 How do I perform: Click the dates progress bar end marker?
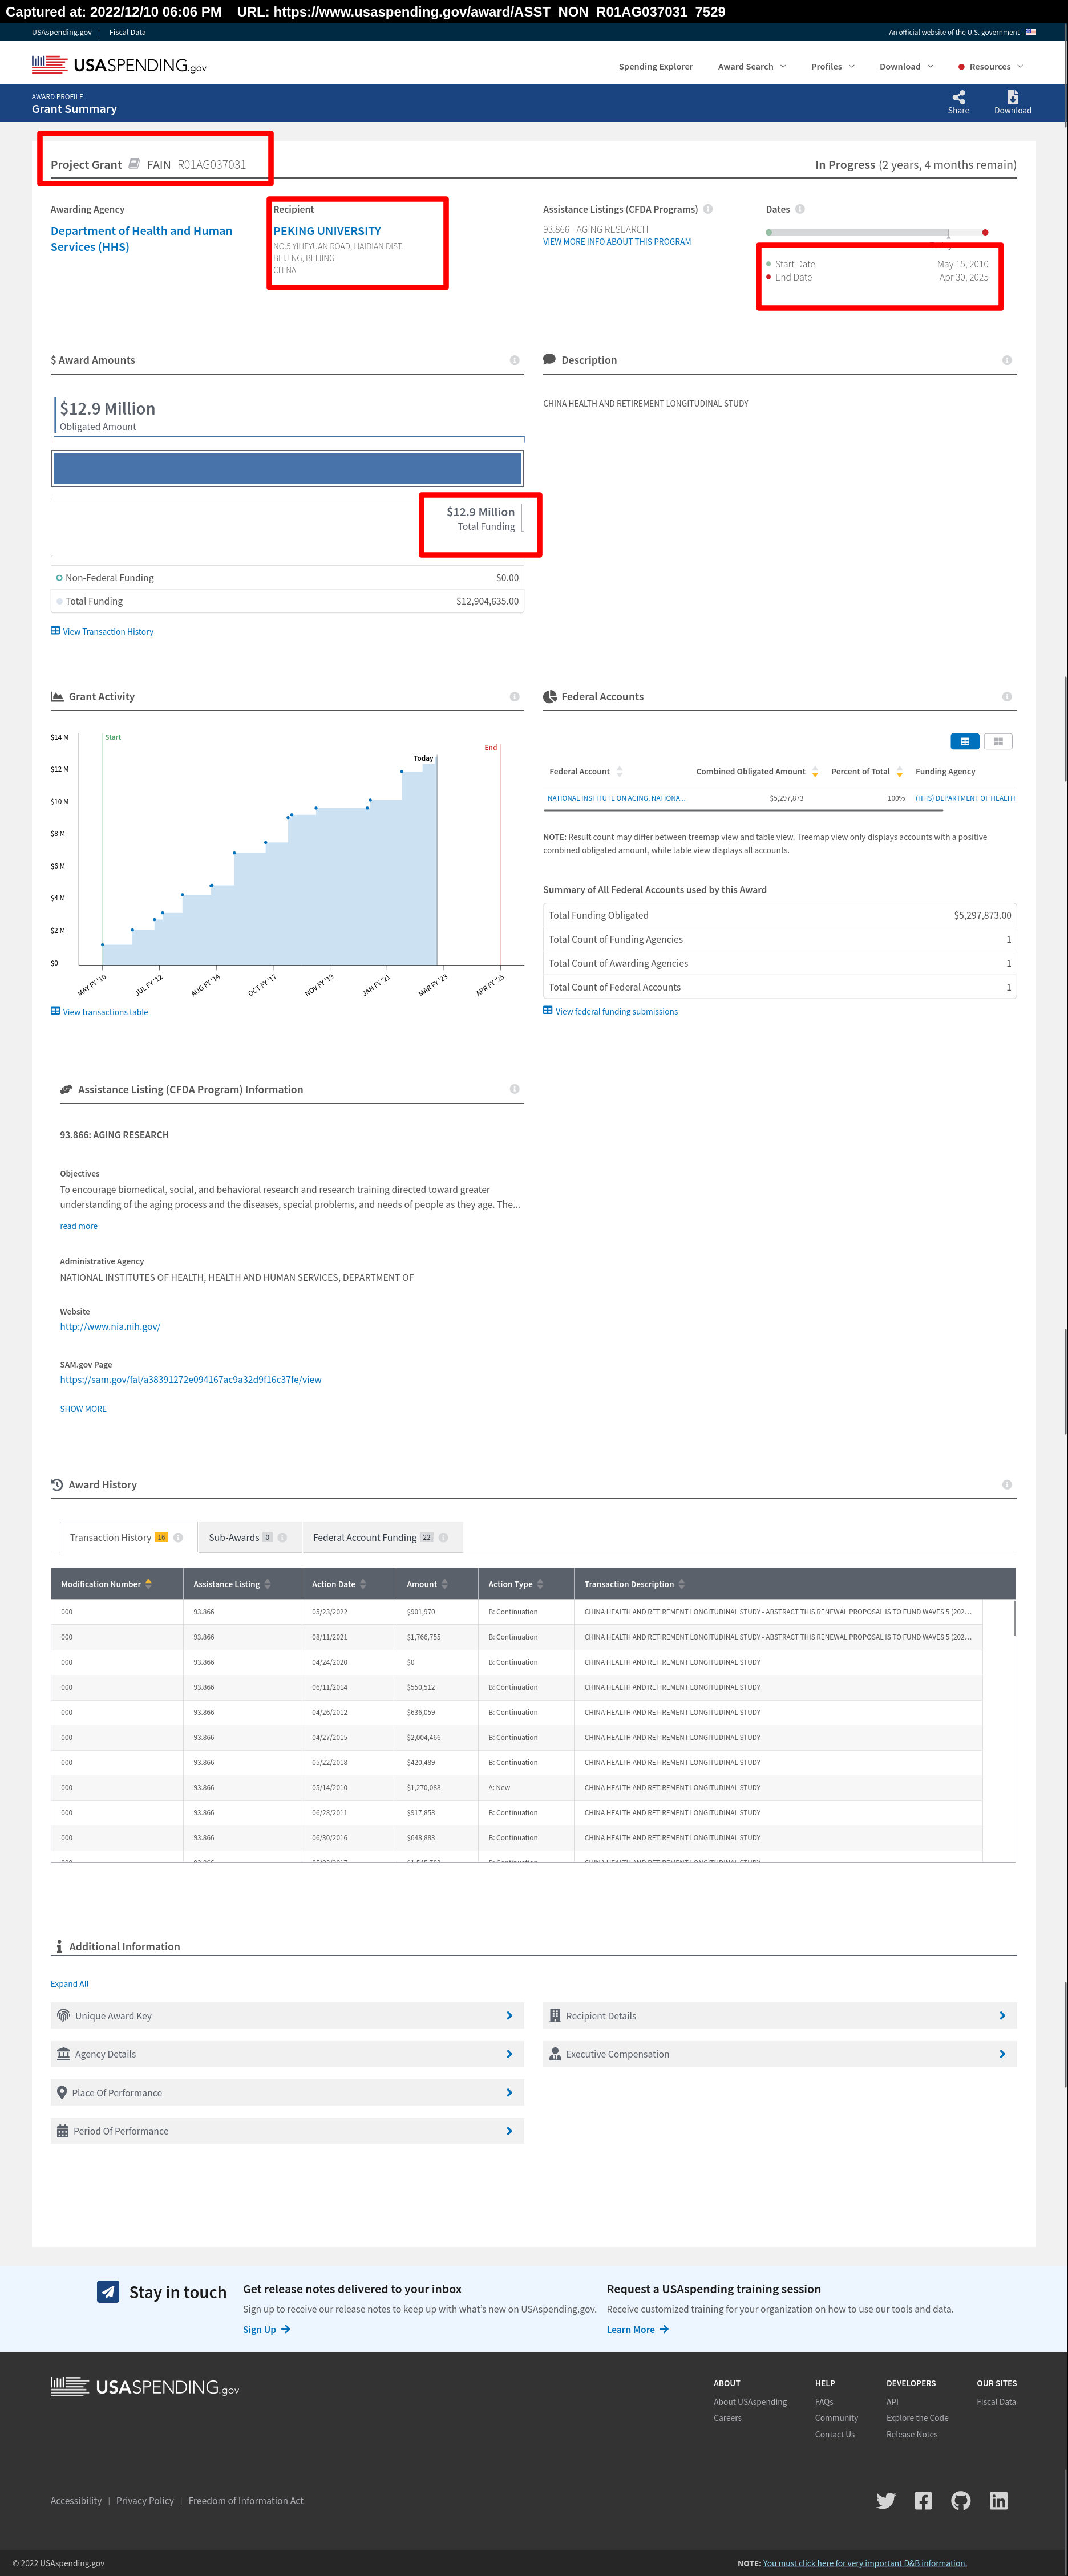click(985, 232)
